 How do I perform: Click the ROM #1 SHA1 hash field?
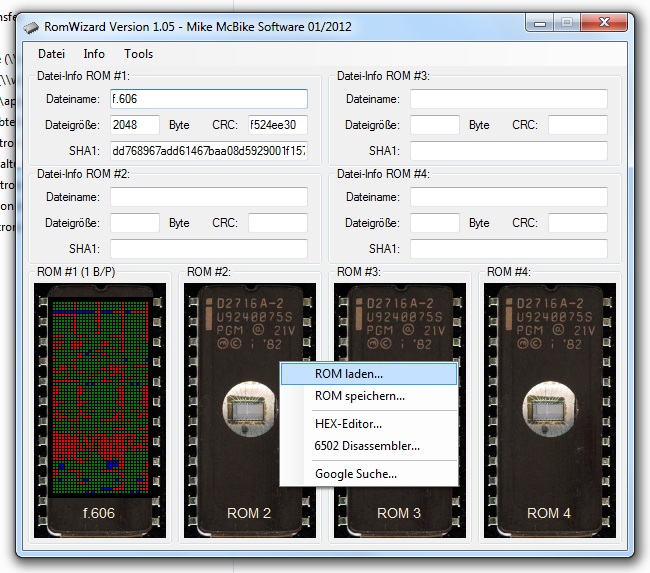[208, 151]
